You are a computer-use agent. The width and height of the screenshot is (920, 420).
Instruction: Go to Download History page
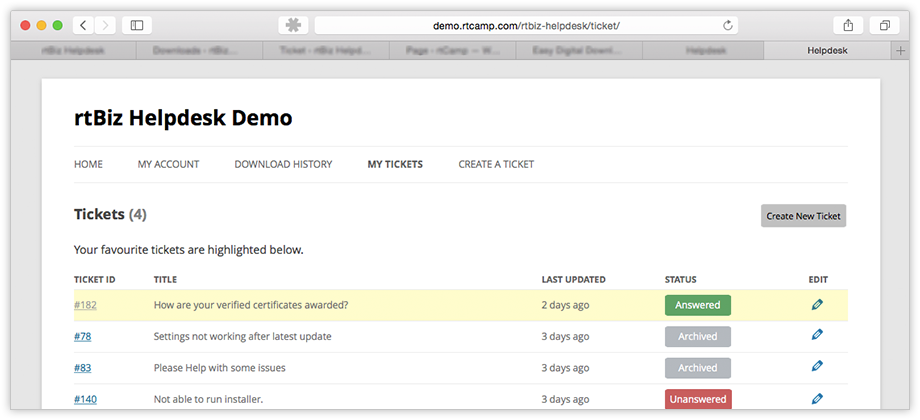coord(283,164)
